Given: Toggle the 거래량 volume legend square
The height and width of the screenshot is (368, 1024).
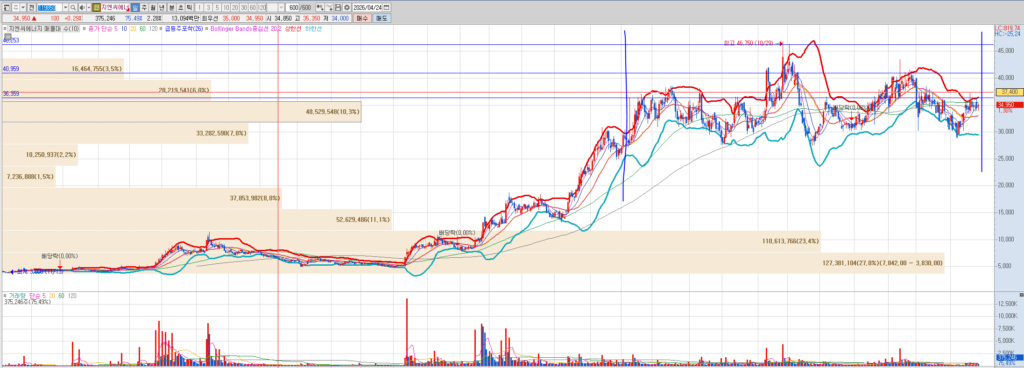Looking at the screenshot, I should click(5, 295).
